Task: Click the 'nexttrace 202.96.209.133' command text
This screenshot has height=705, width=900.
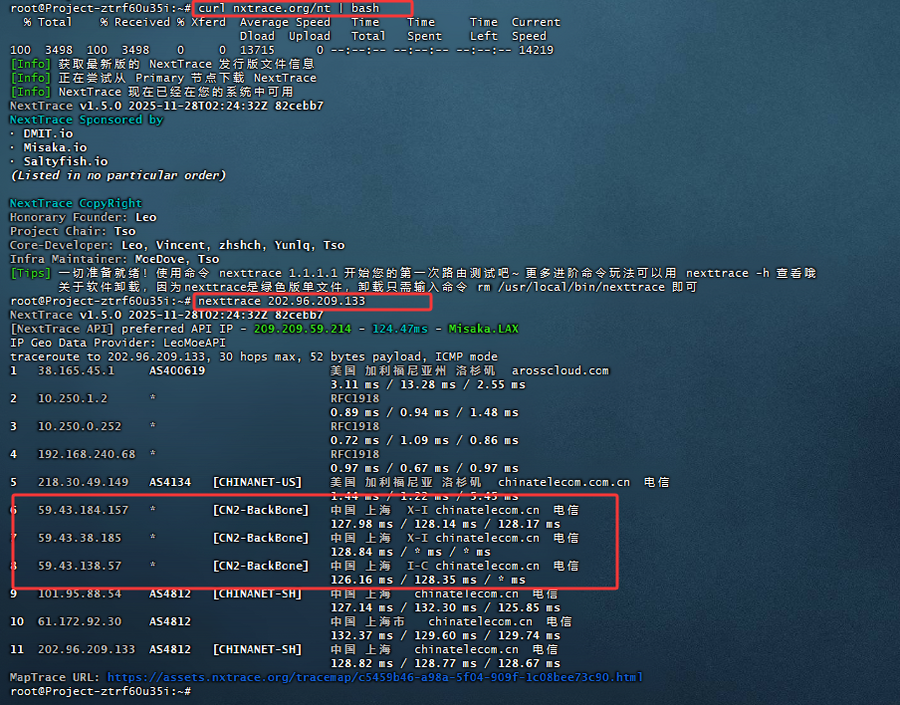Action: pos(283,301)
